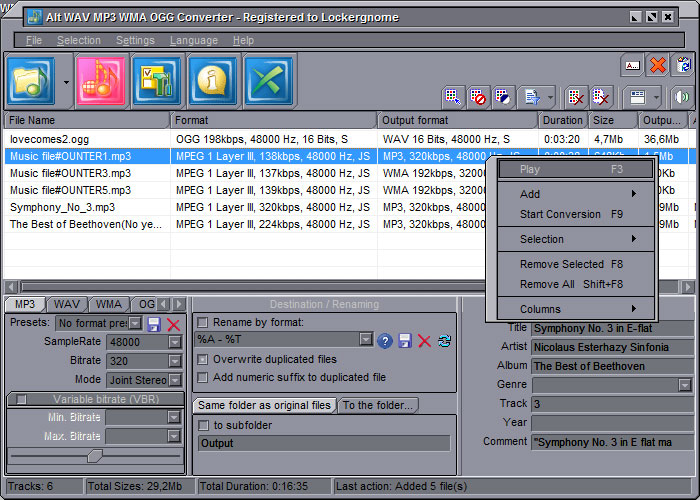Click the pink Start Conversion music note icon
This screenshot has height=500, width=700.
(x=101, y=81)
